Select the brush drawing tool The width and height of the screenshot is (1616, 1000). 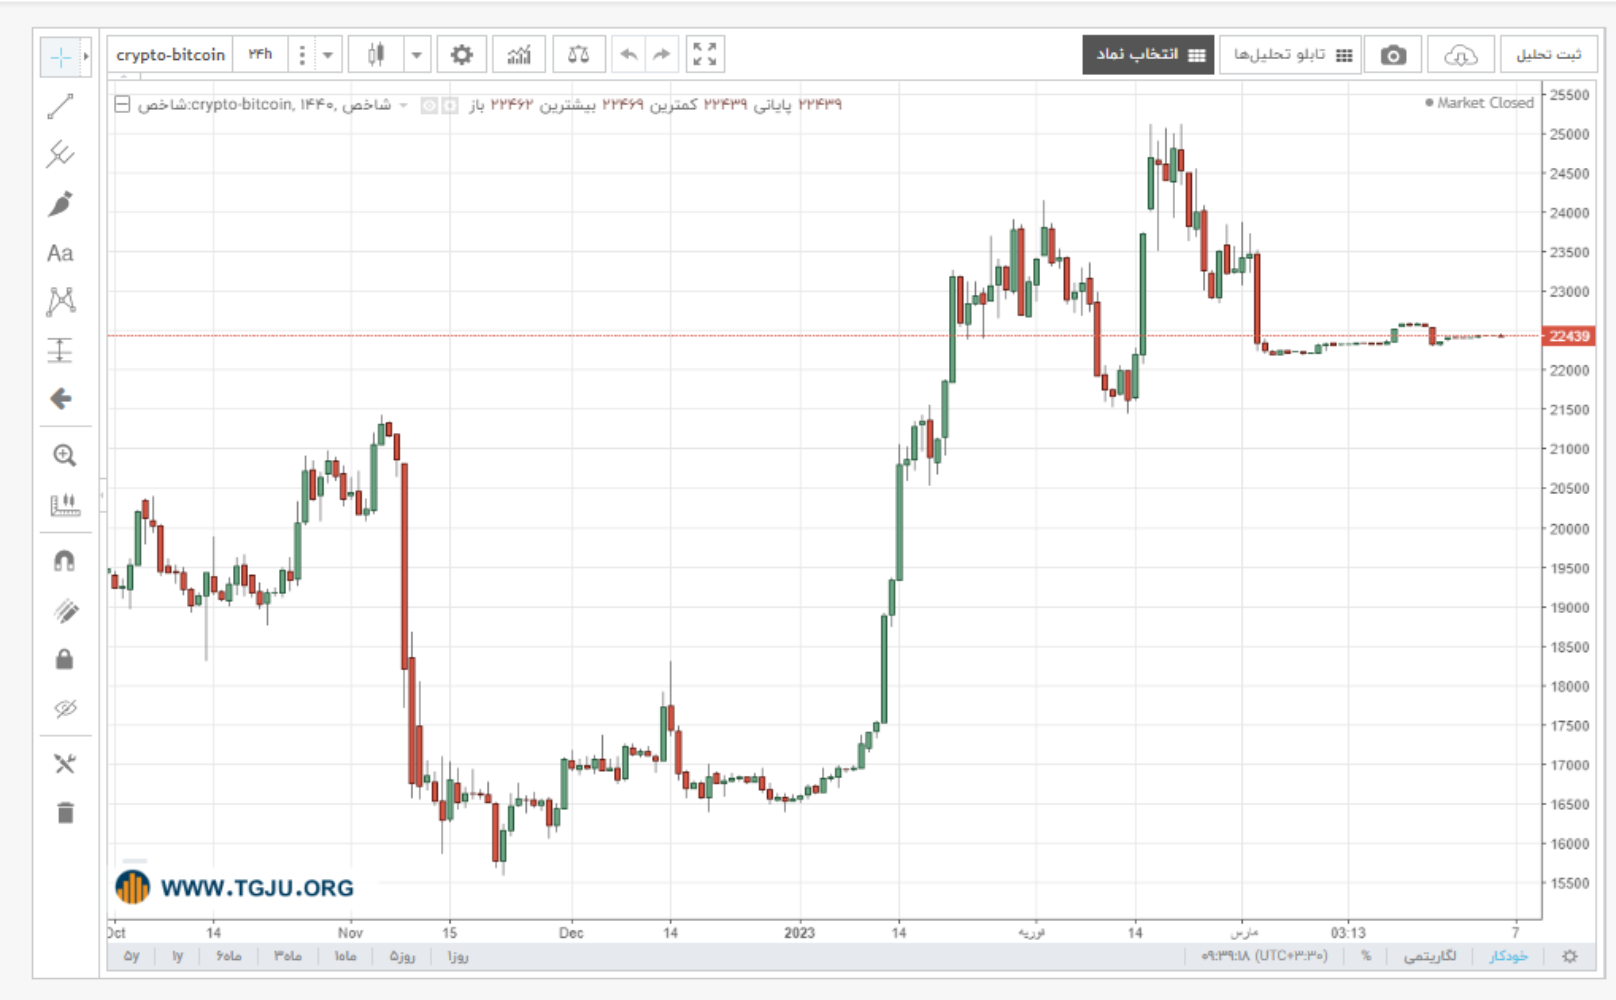(x=60, y=204)
